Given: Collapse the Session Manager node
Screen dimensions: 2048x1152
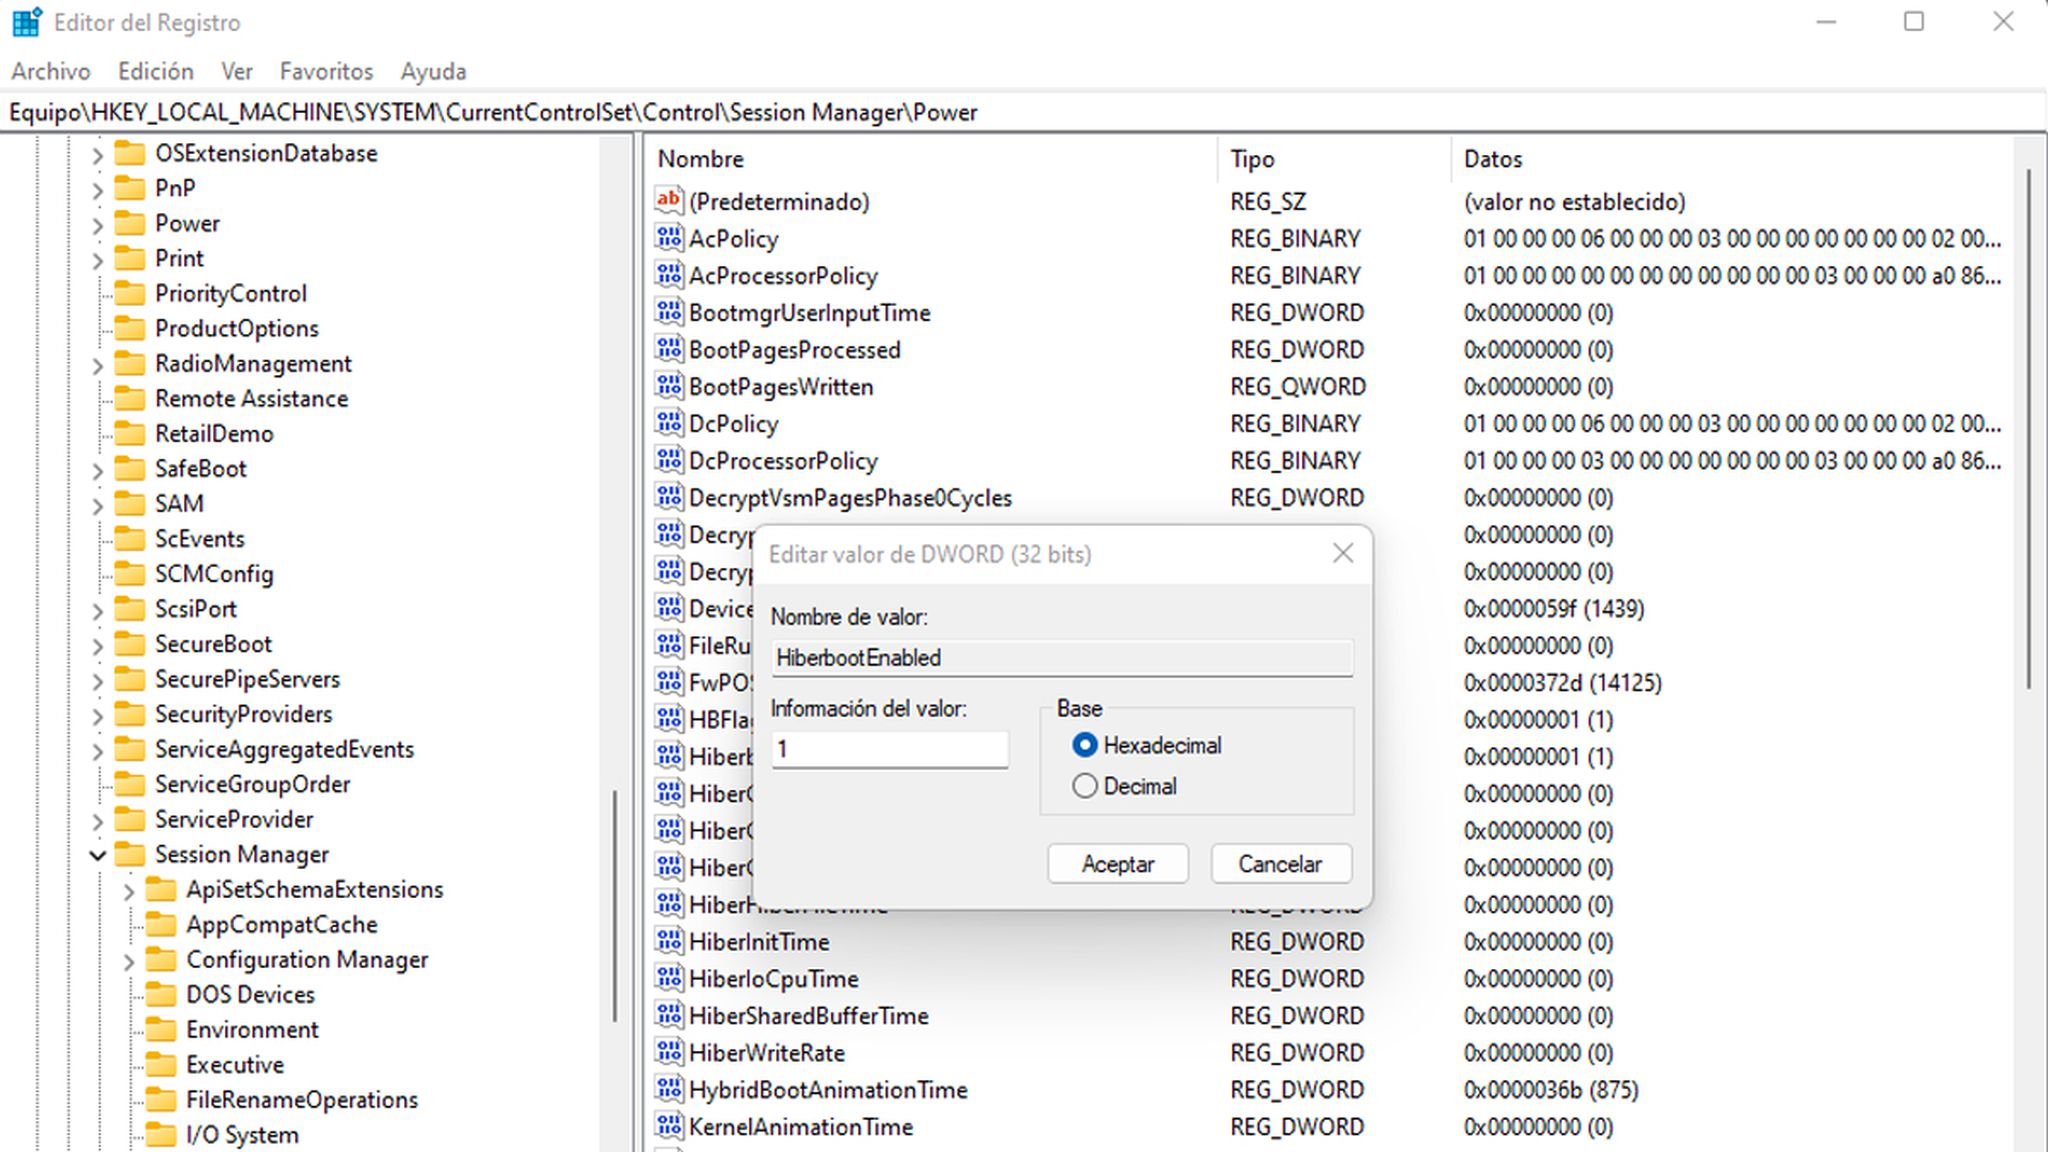Looking at the screenshot, I should (96, 855).
